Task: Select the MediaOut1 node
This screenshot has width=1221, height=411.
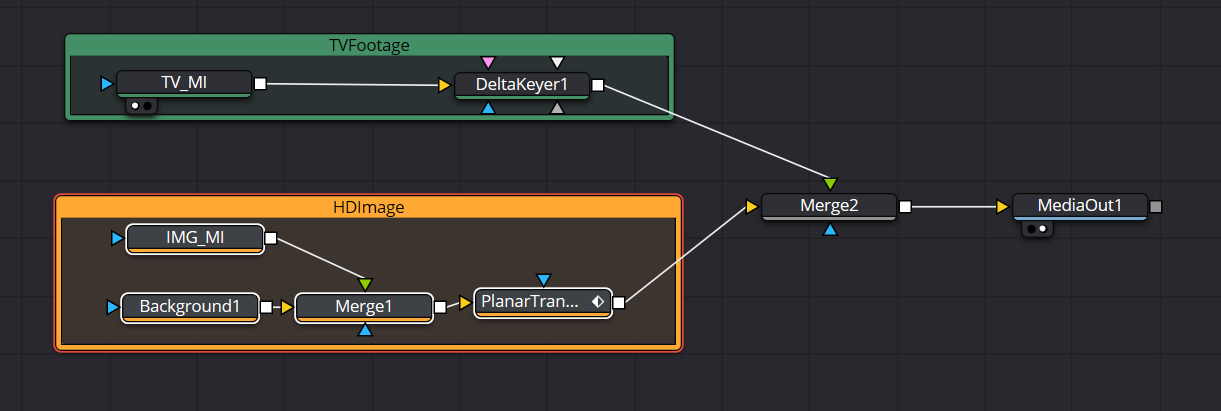Action: 1079,207
